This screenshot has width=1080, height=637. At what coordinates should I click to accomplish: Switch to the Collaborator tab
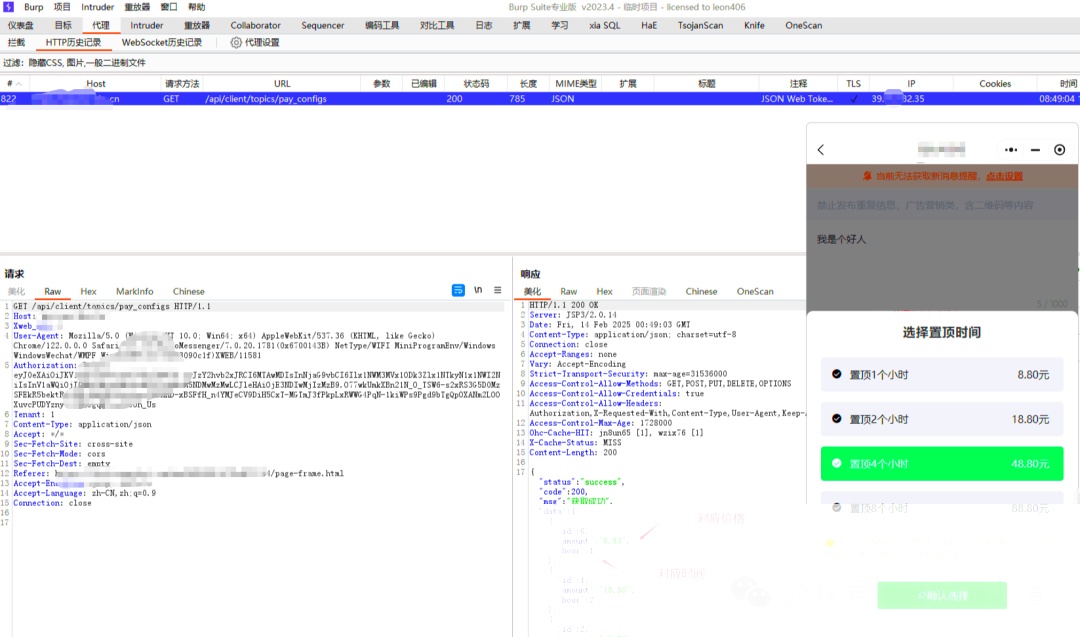point(256,25)
